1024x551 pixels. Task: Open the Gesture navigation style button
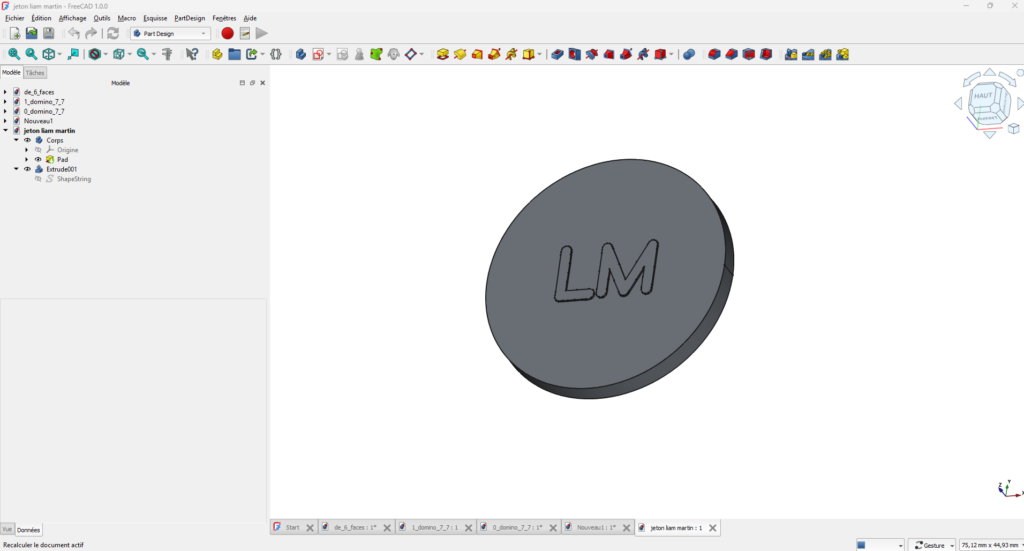pyautogui.click(x=932, y=545)
